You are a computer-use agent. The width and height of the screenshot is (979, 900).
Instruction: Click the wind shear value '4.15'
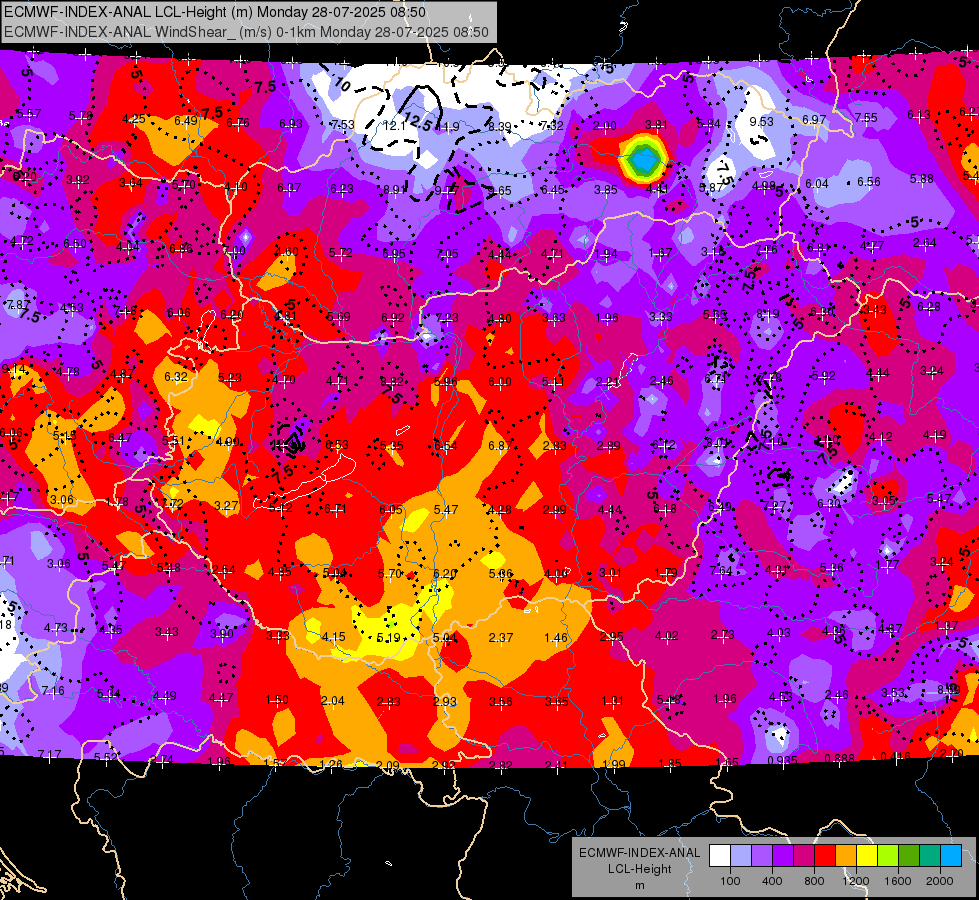pos(333,637)
